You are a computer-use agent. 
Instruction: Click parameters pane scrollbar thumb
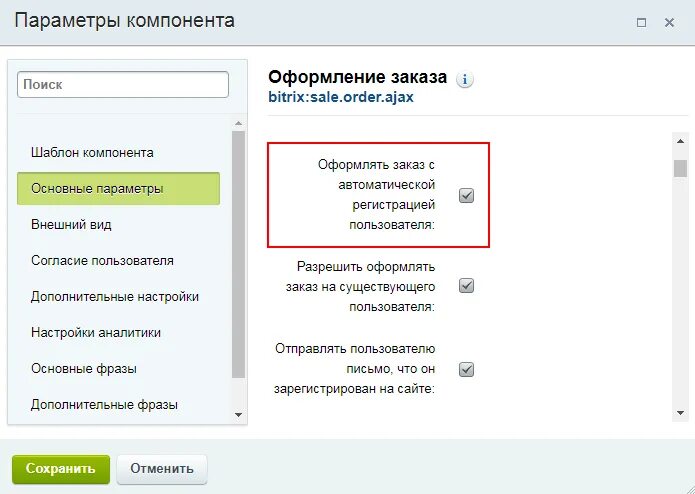click(680, 168)
